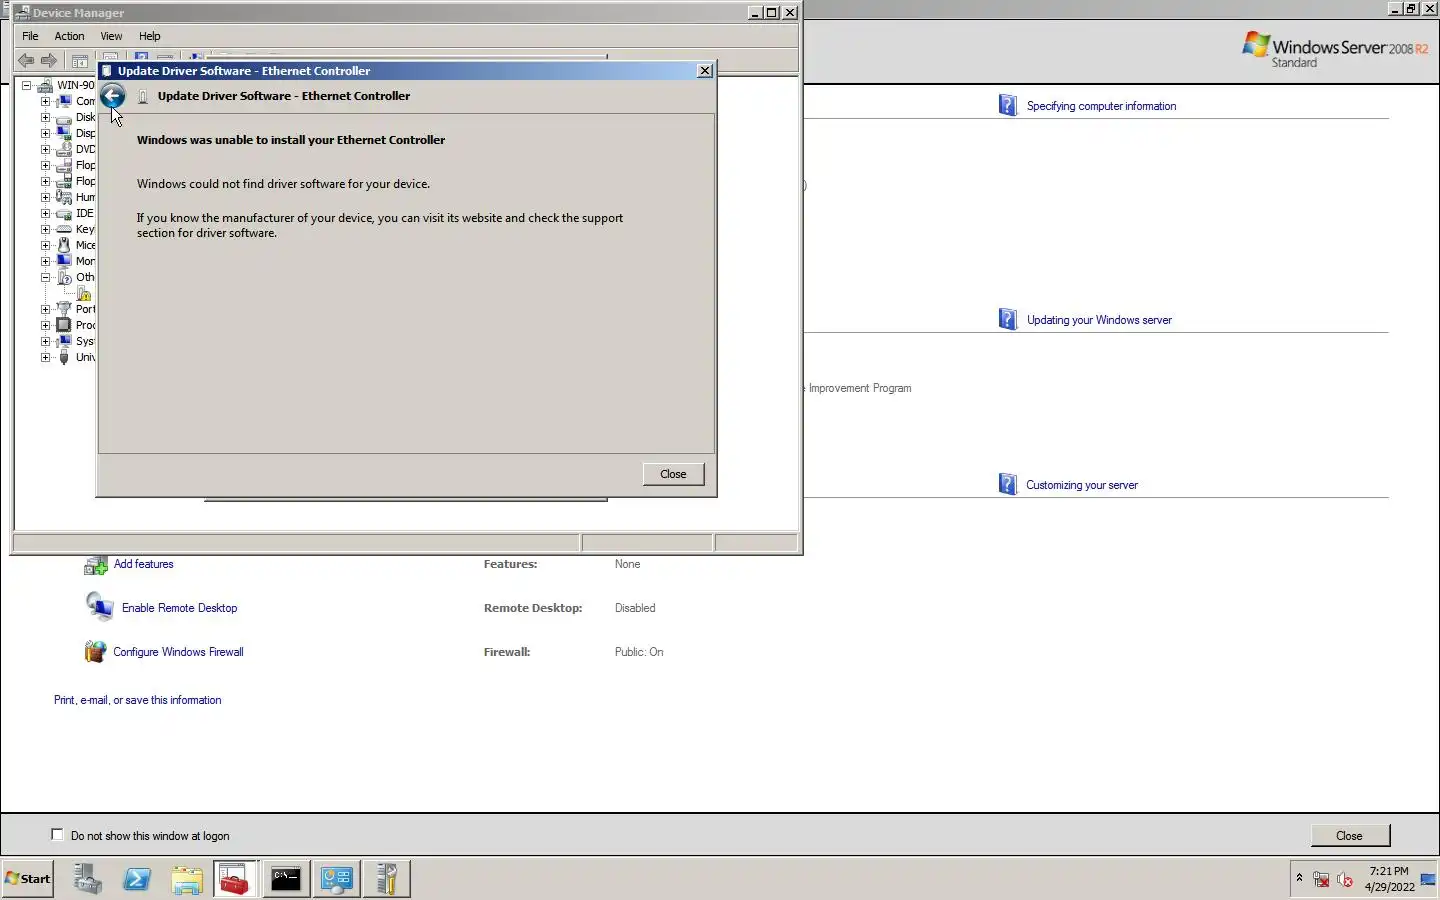Screen dimensions: 1440x900
Task: Open the Help menu in Device Manager
Action: click(149, 36)
